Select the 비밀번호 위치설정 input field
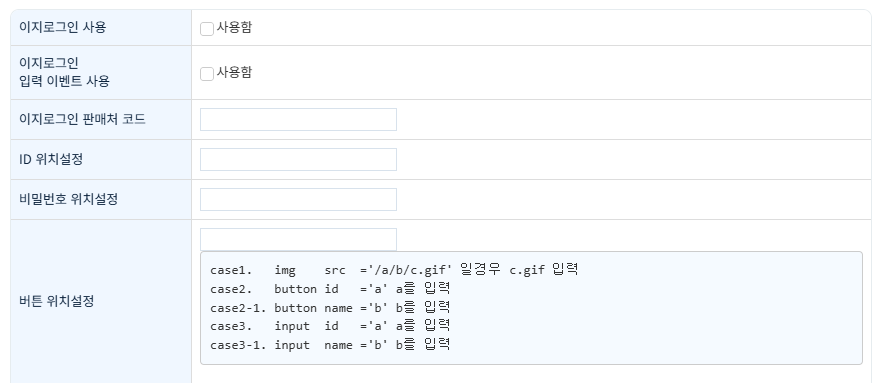This screenshot has width=879, height=383. click(x=298, y=199)
